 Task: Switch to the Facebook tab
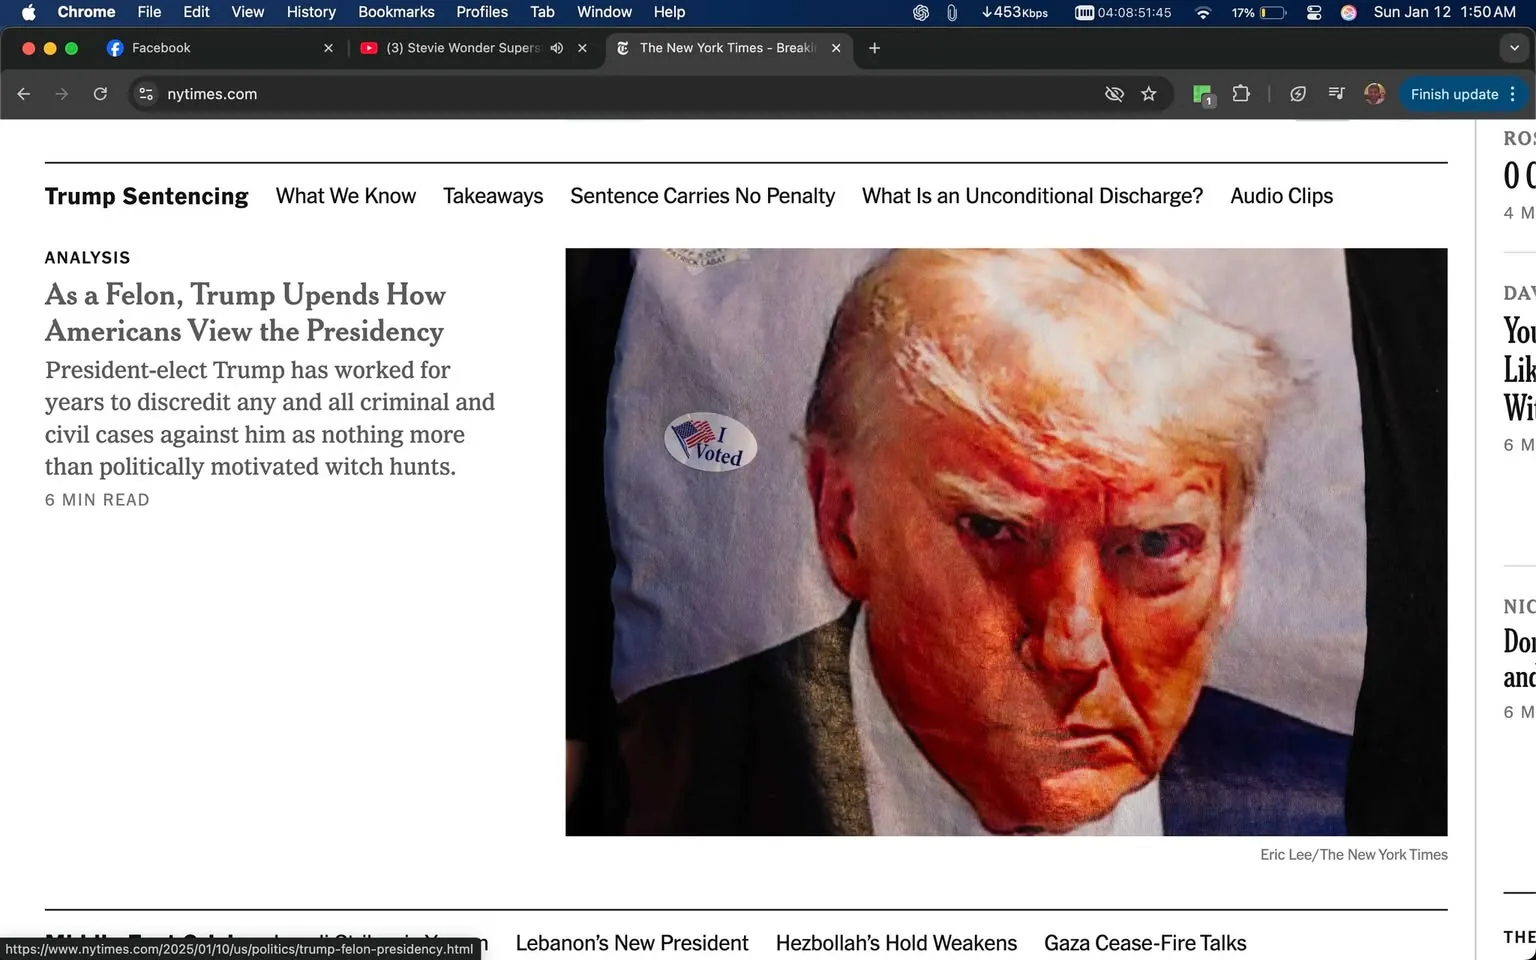(x=160, y=48)
